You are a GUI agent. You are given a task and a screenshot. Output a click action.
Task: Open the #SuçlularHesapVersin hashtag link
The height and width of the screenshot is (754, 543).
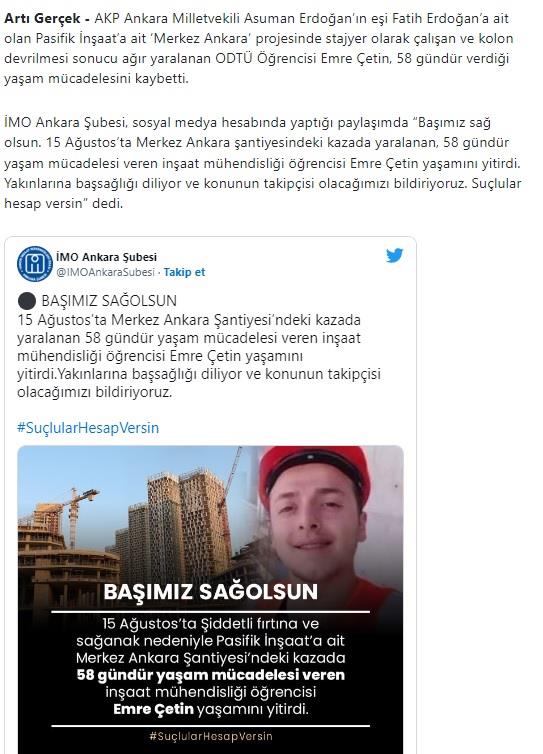point(88,427)
